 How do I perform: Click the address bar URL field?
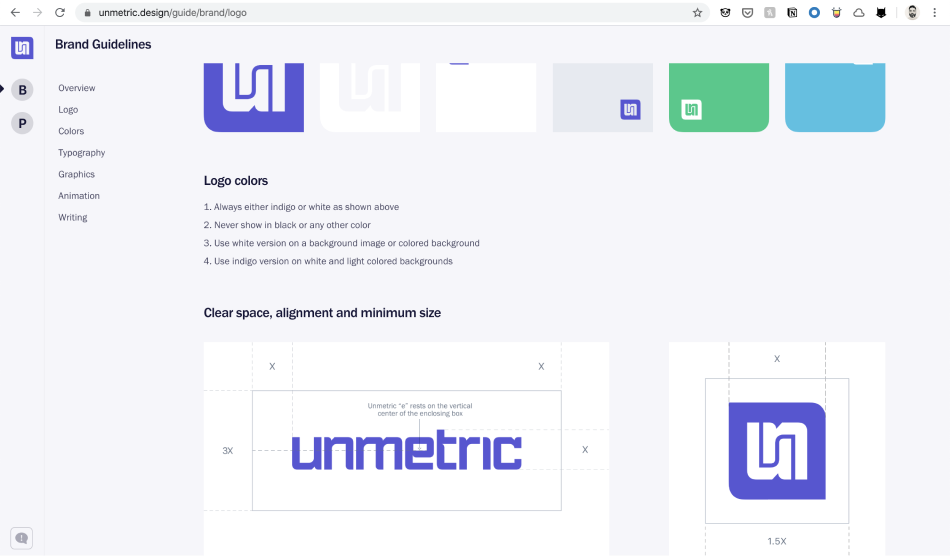pos(394,12)
